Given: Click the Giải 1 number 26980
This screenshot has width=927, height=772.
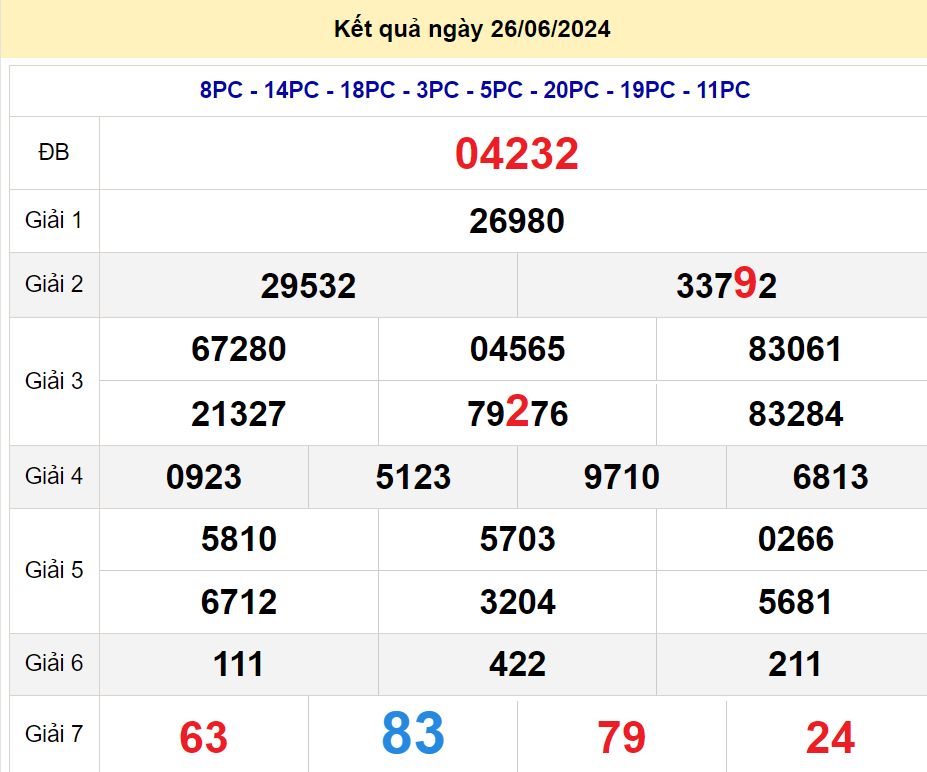Looking at the screenshot, I should tap(516, 222).
